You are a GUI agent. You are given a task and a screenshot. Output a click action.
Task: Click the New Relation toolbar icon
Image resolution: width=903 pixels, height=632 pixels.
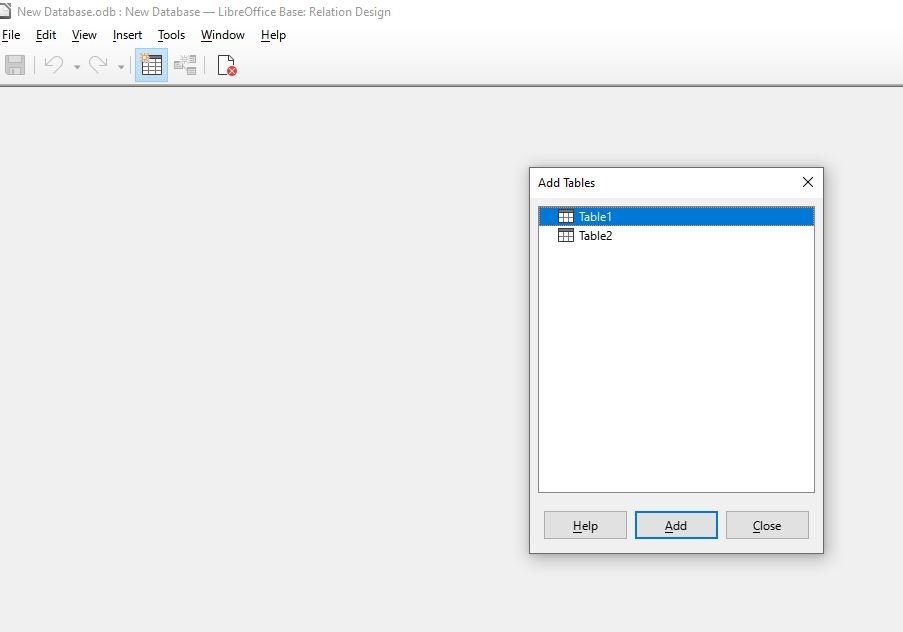point(185,66)
